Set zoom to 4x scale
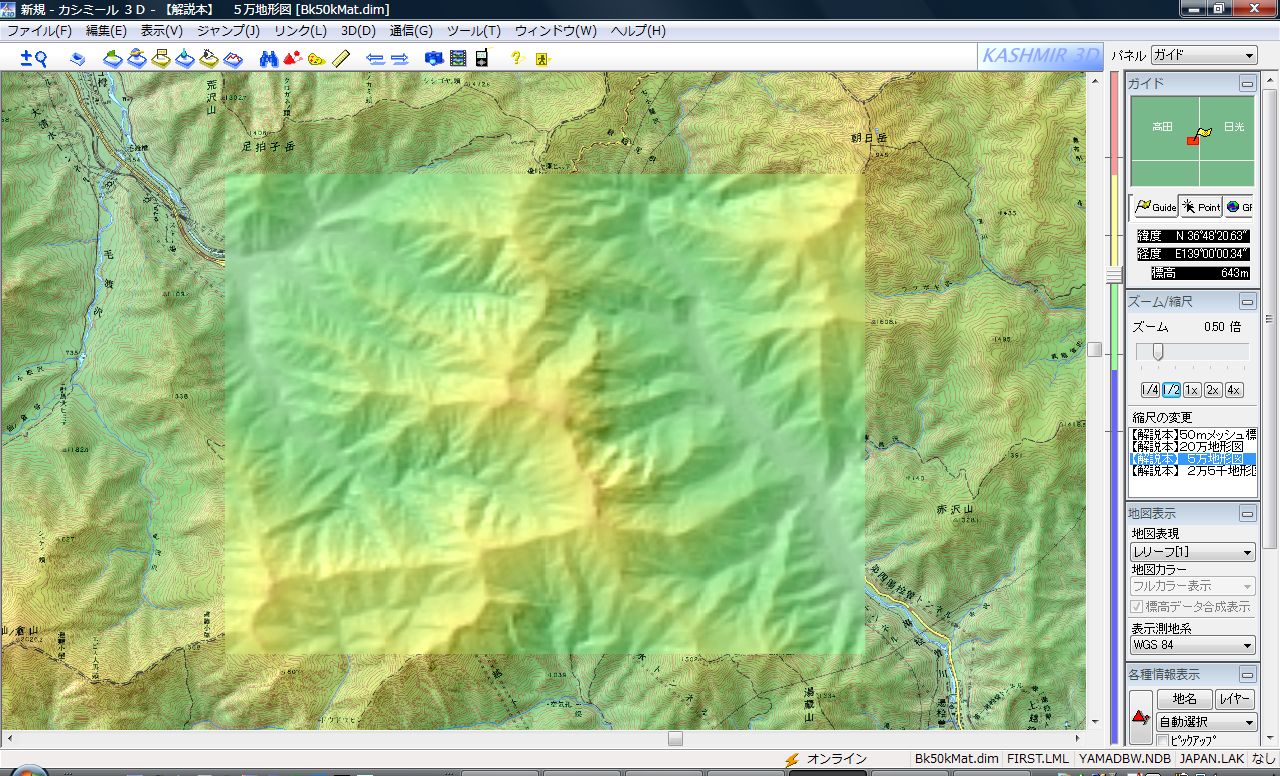Screen dimensions: 1280x776 1234,390
